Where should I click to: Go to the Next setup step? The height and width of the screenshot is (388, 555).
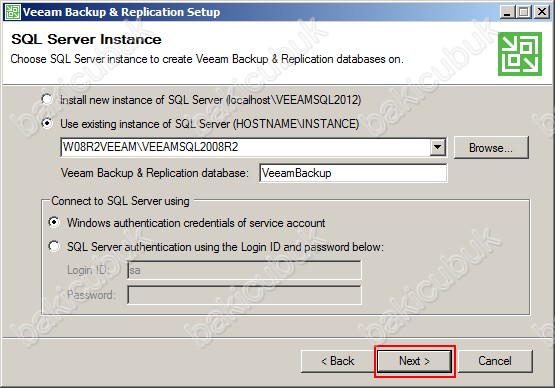414,361
